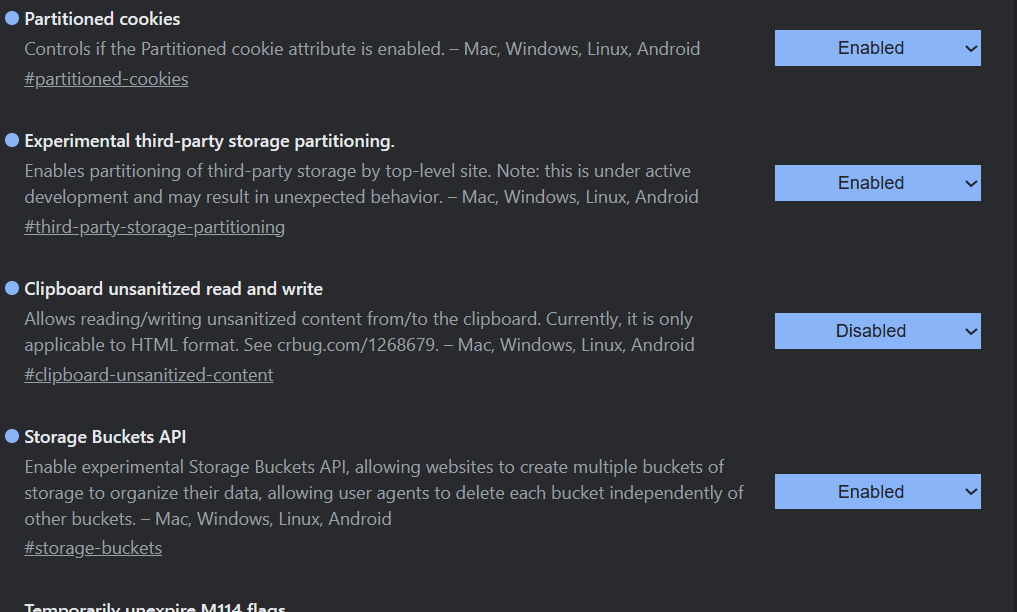Screen dimensions: 1017x612
Task: Open the third-party storage partitioning state dropdown
Action: point(877,183)
